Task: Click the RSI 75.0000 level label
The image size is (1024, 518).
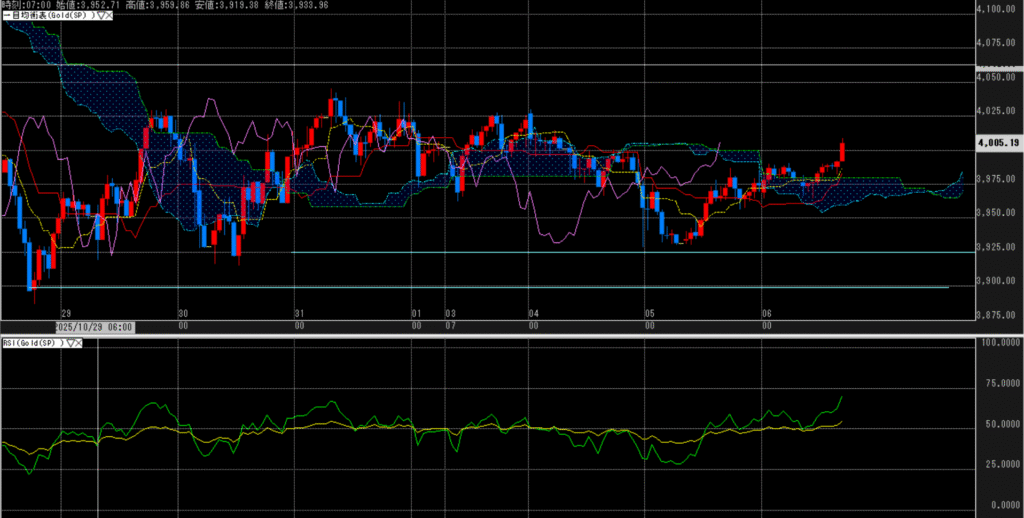Action: (x=996, y=383)
